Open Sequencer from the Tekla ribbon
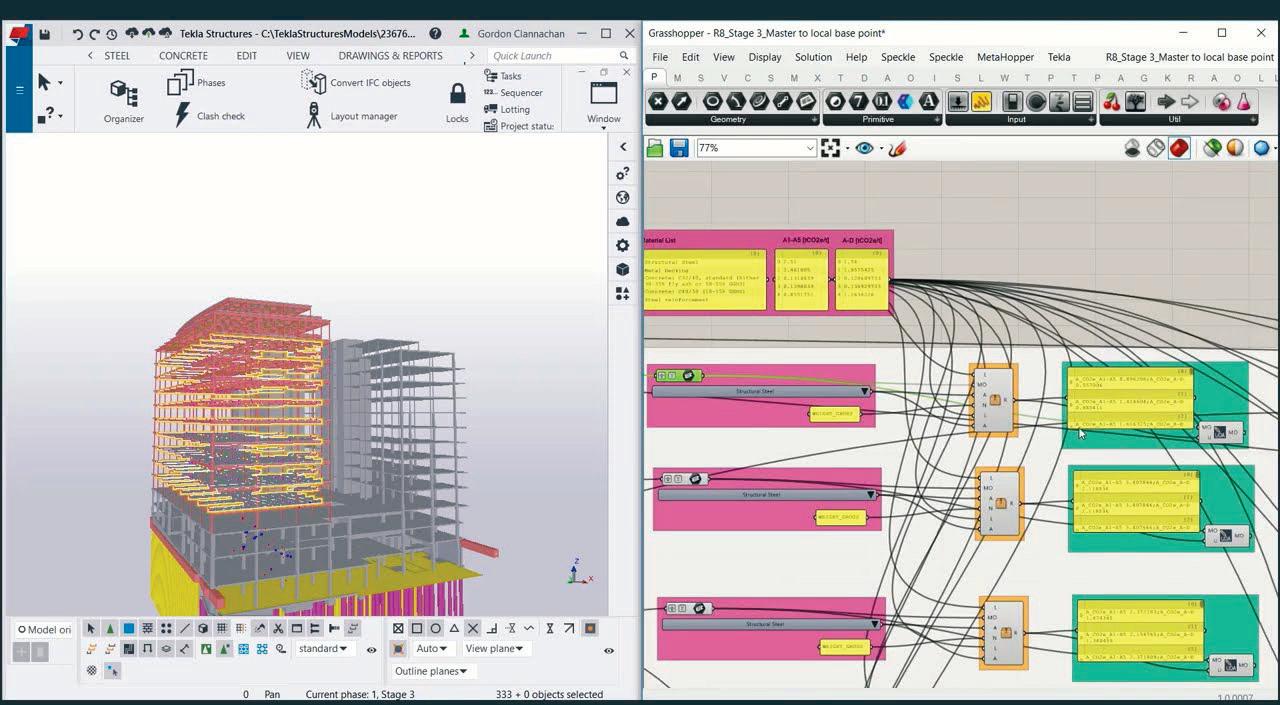Image resolution: width=1280 pixels, height=705 pixels. 513,93
